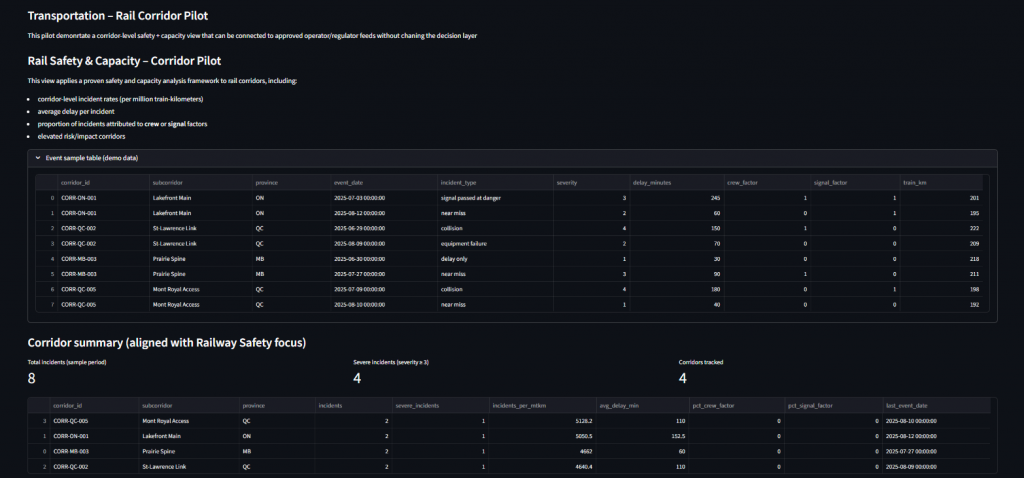Collapse the Event sample table expander chevron

[x=37, y=158]
